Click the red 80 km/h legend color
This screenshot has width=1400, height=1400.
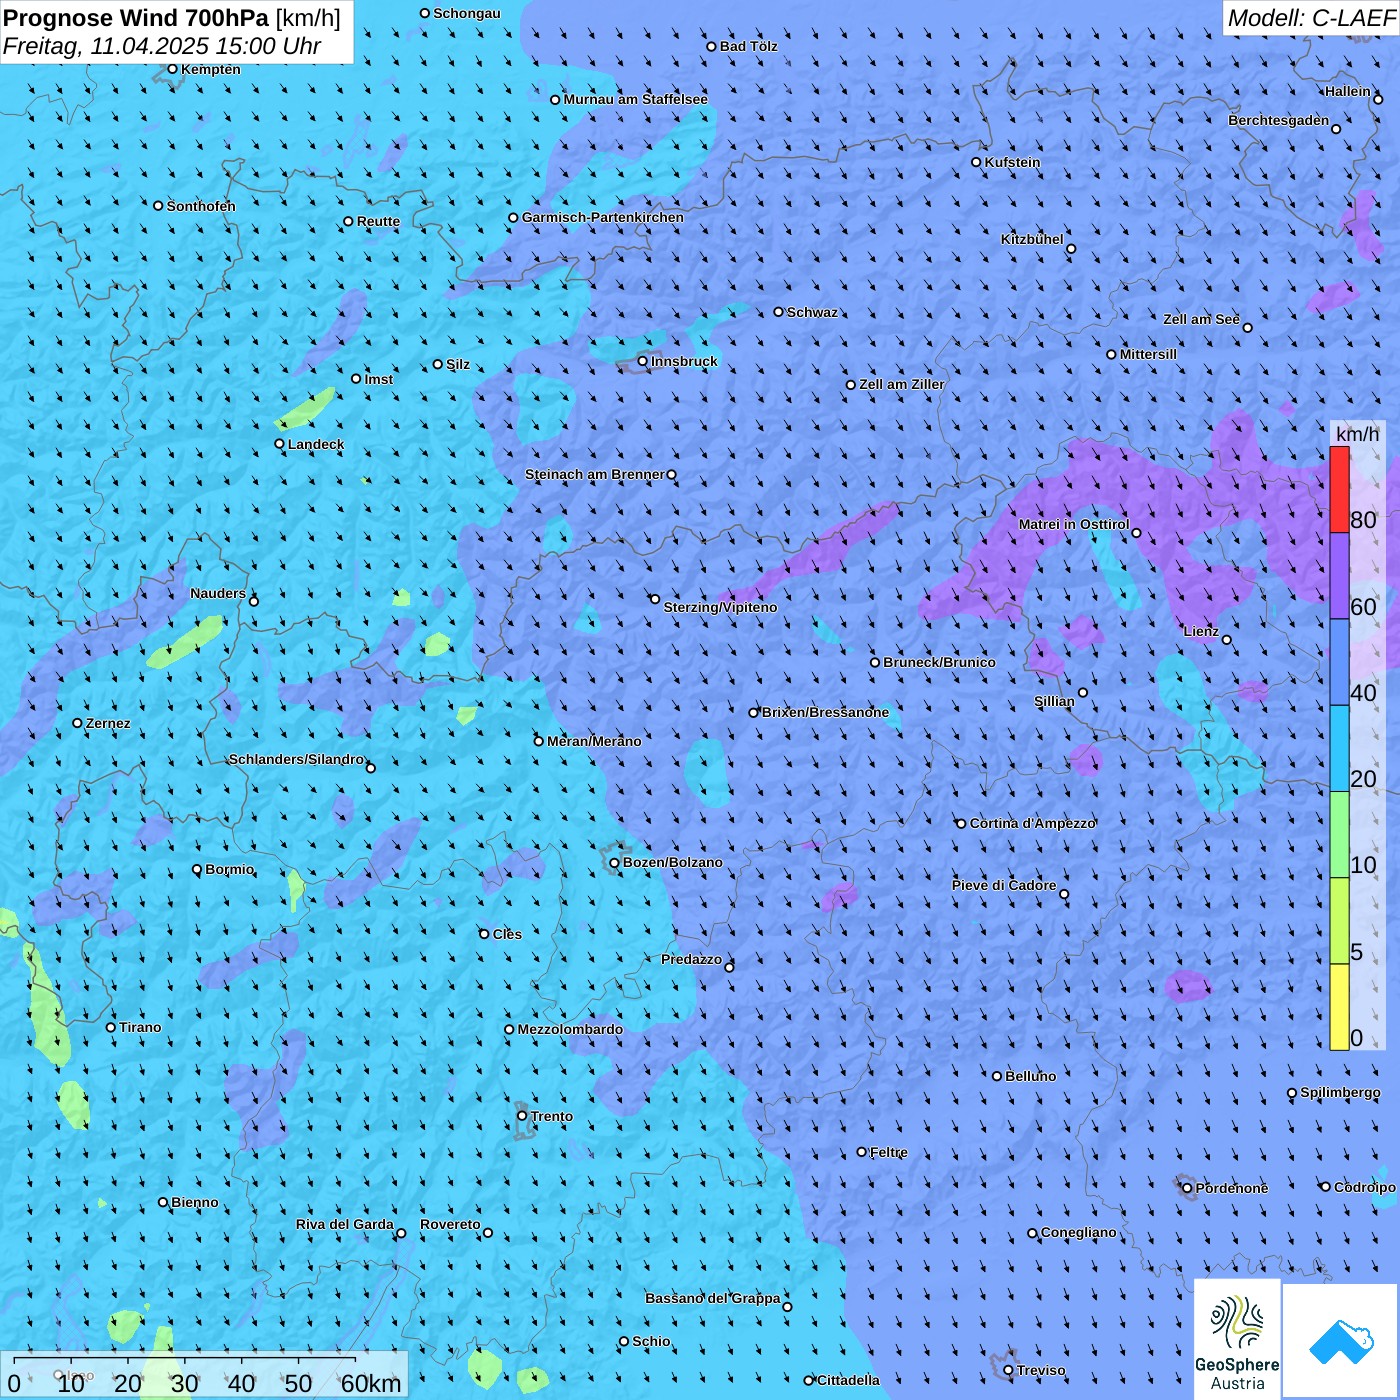click(1339, 489)
